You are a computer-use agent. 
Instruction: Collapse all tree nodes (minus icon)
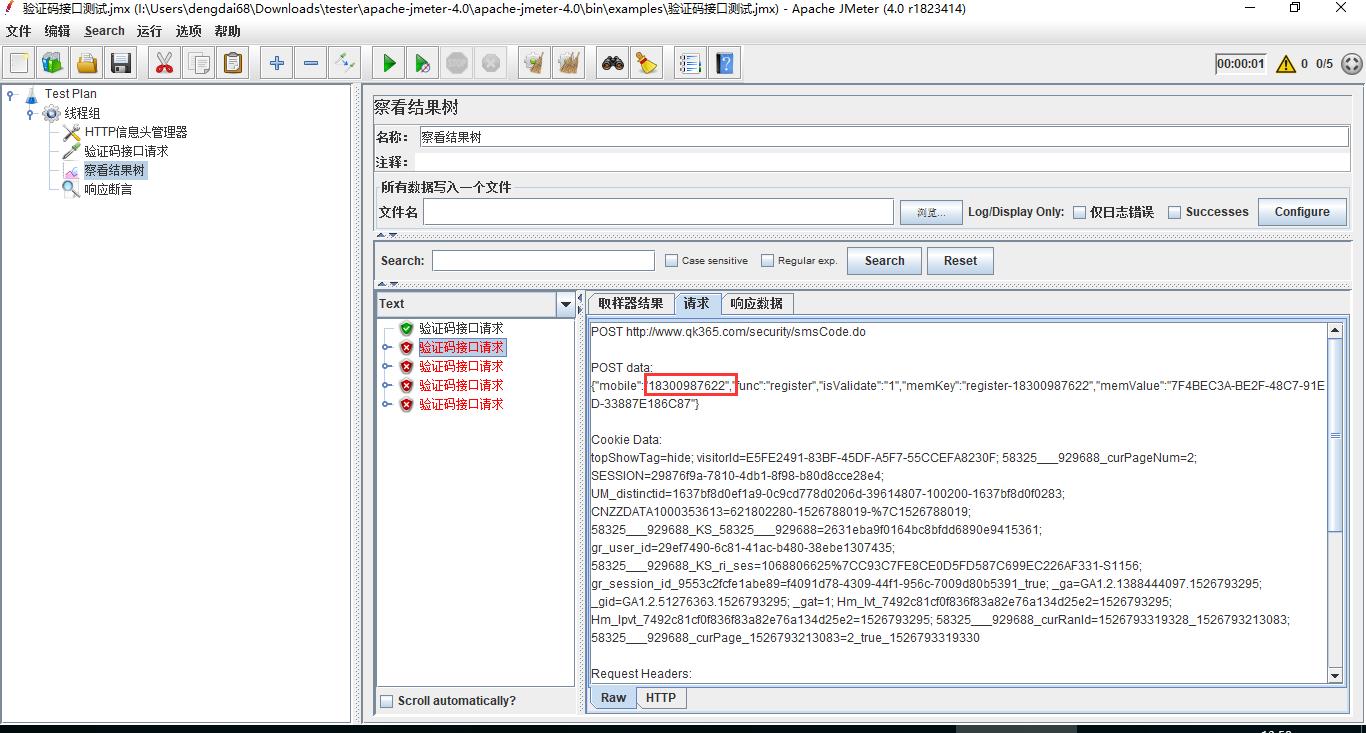click(311, 63)
